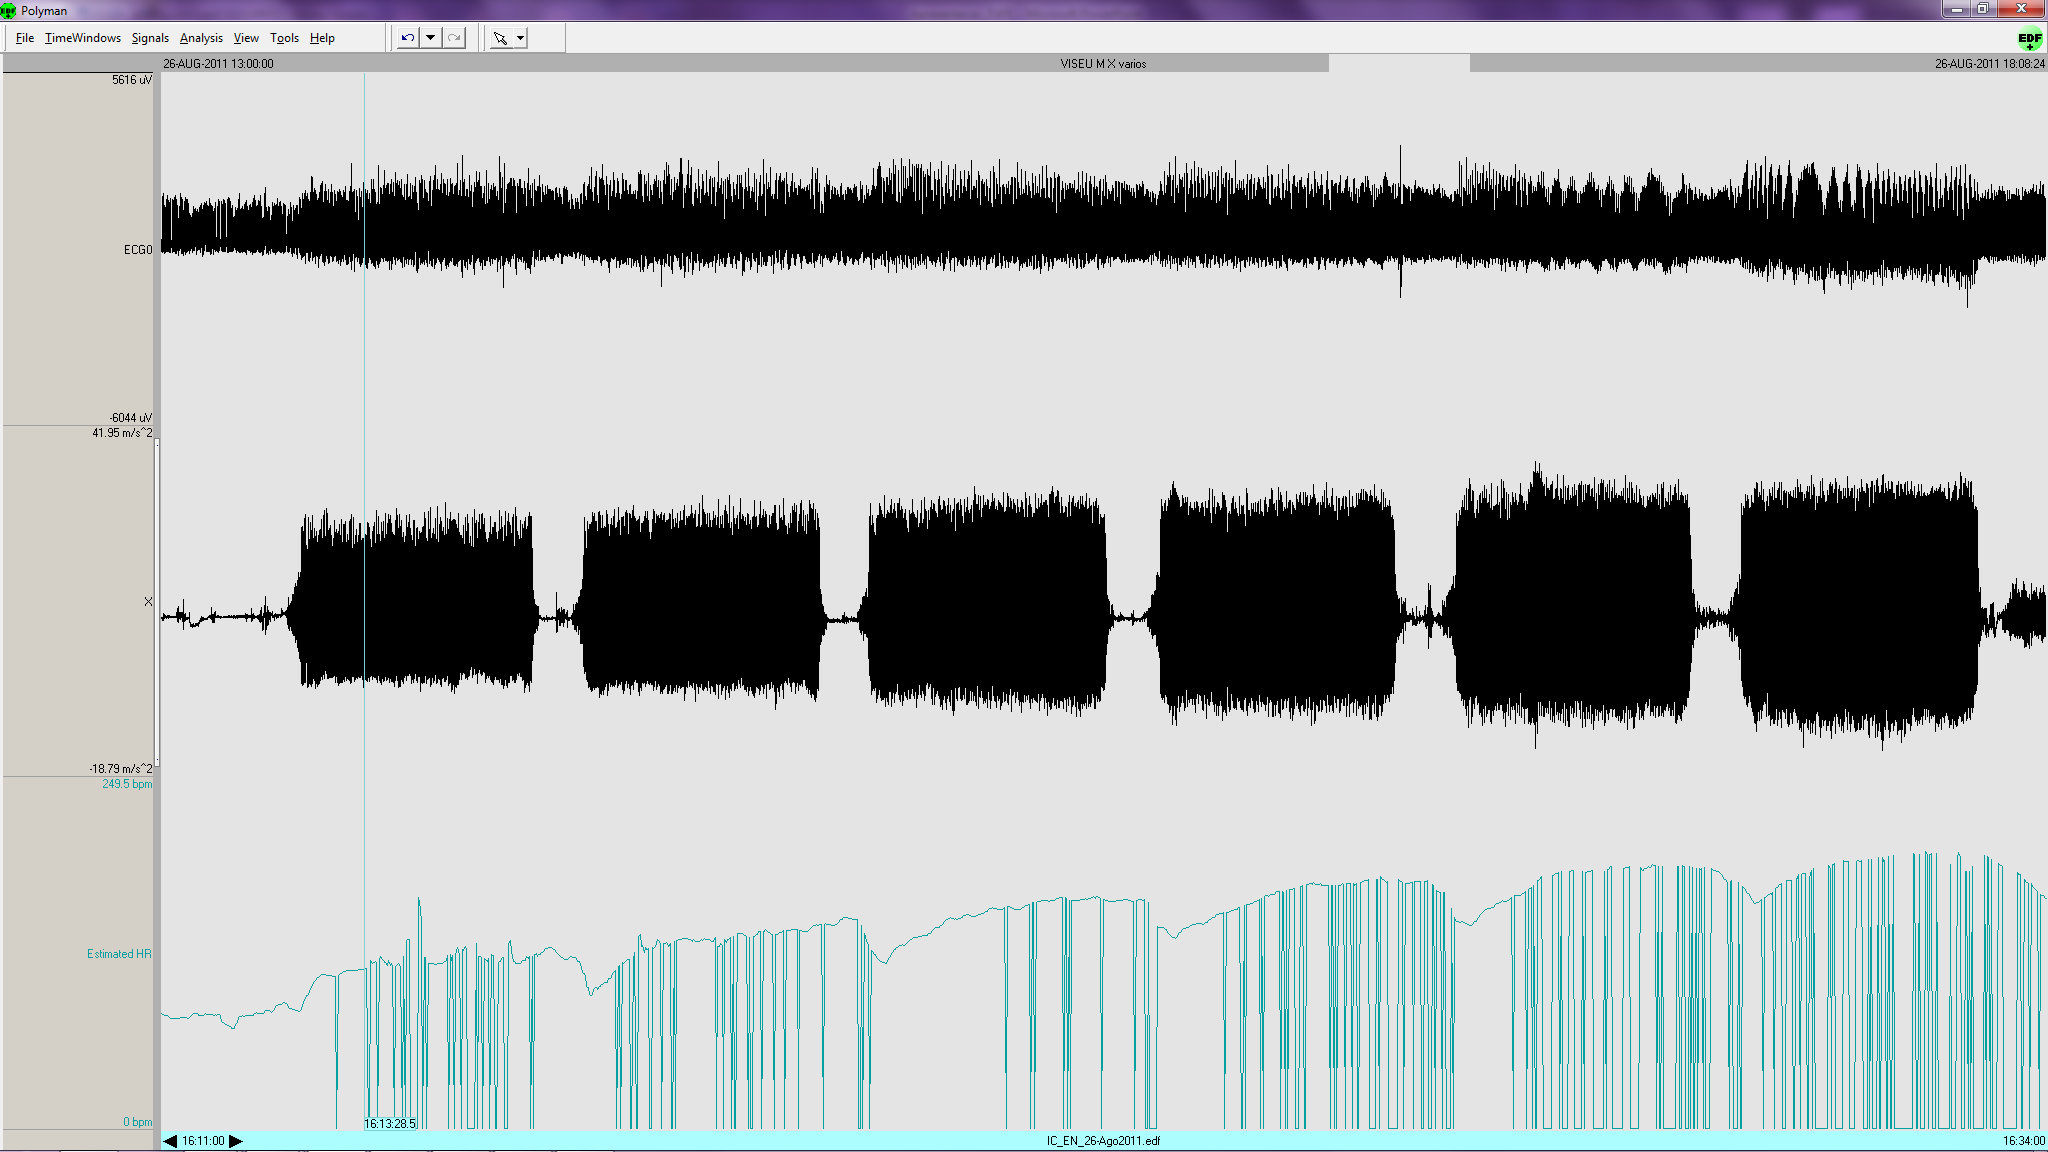Expand the pointer tool mode dropdown

[x=520, y=38]
